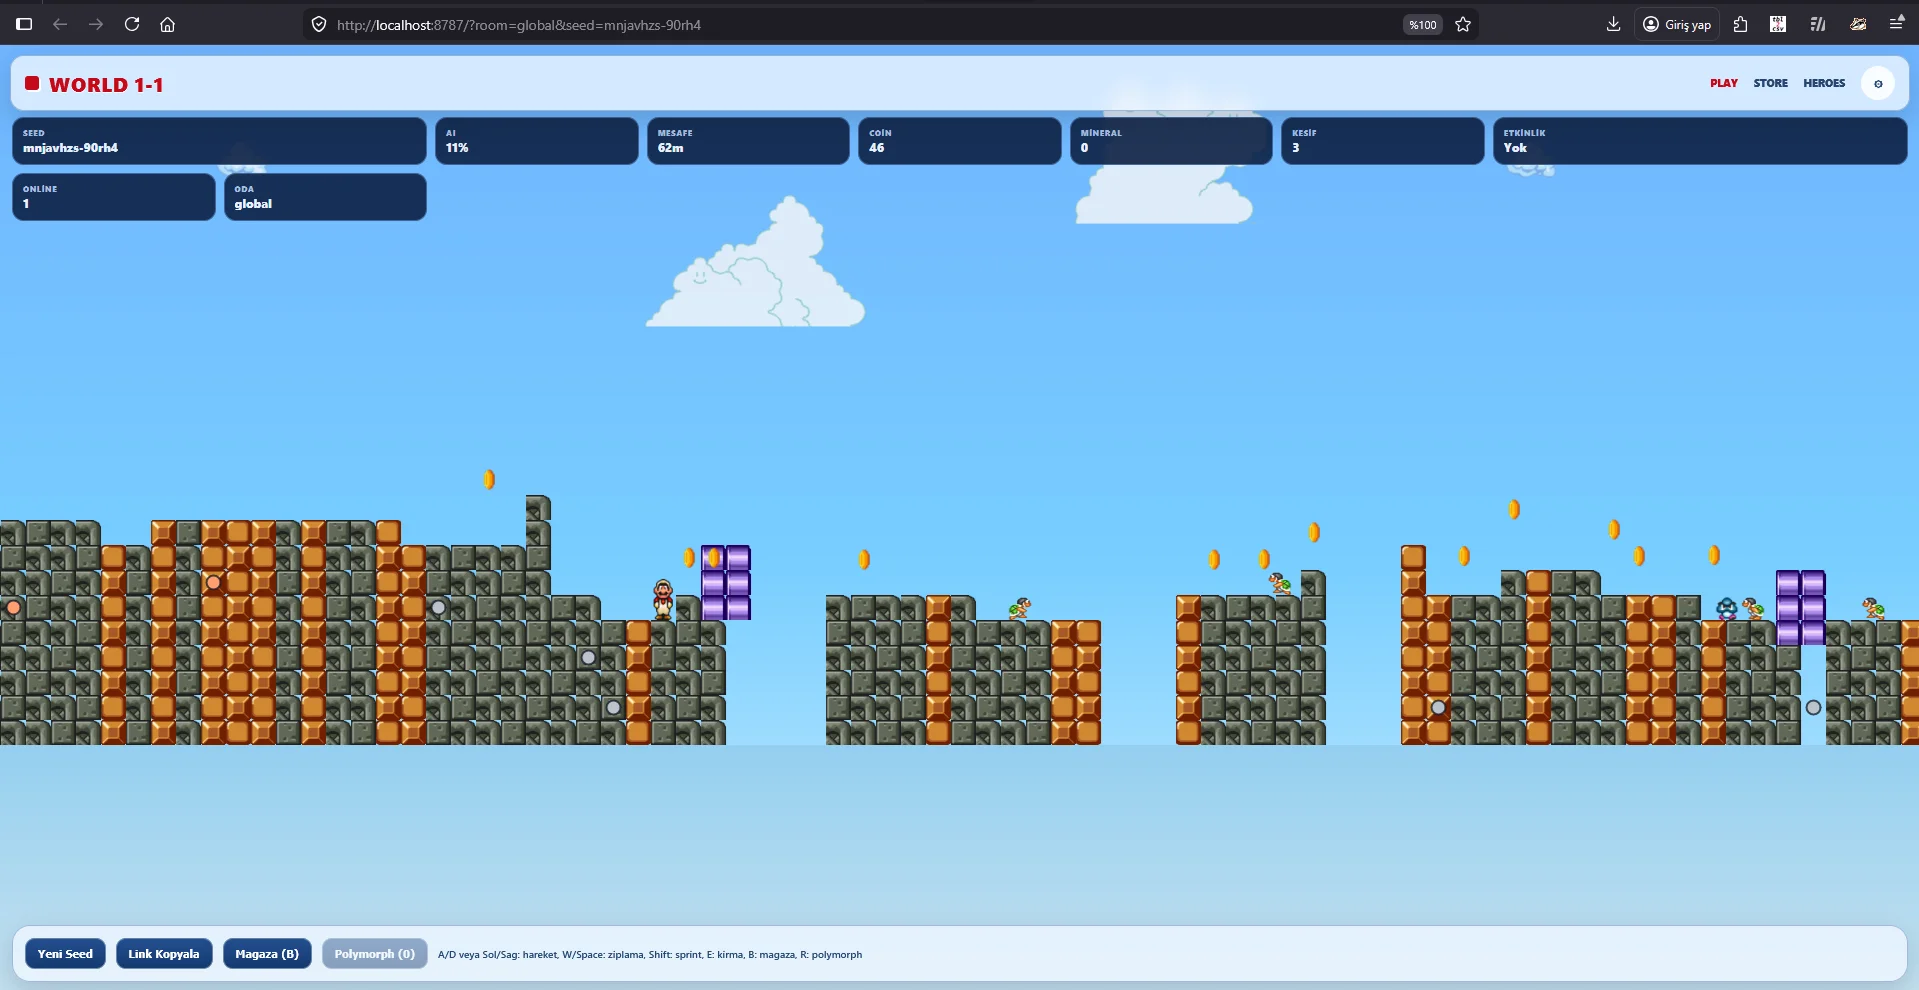Switch to the PLAY tab

pos(1724,84)
